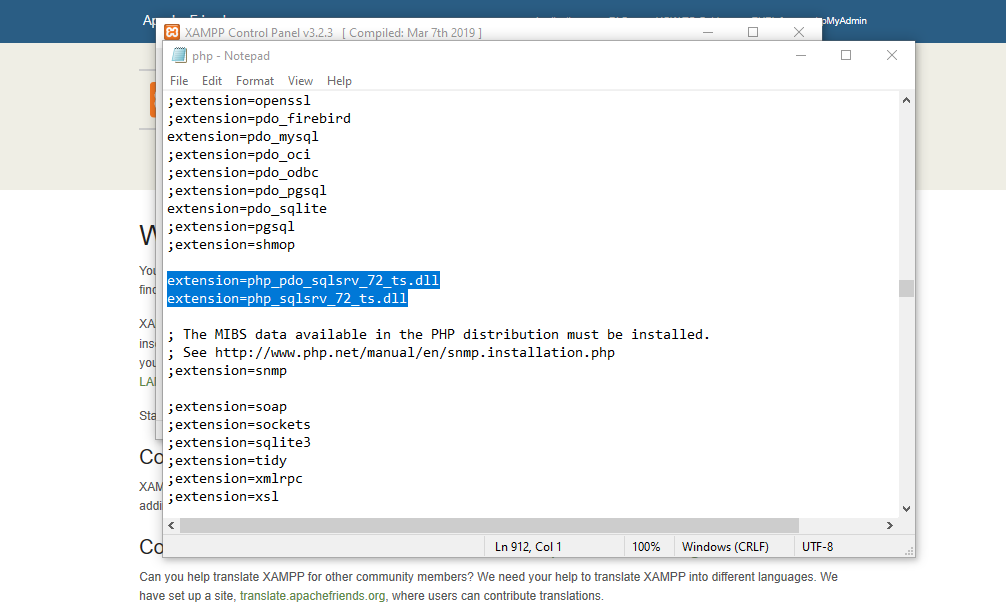Click the '100%' zoom level in status bar
The width and height of the screenshot is (1006, 610).
tap(646, 546)
